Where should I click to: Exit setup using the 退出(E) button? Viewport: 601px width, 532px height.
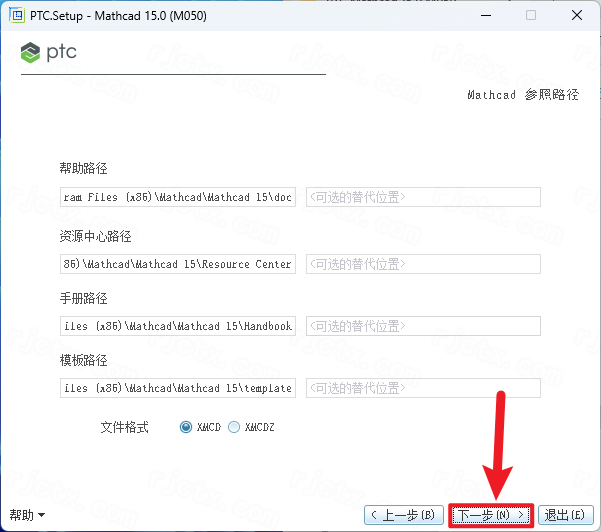[564, 515]
